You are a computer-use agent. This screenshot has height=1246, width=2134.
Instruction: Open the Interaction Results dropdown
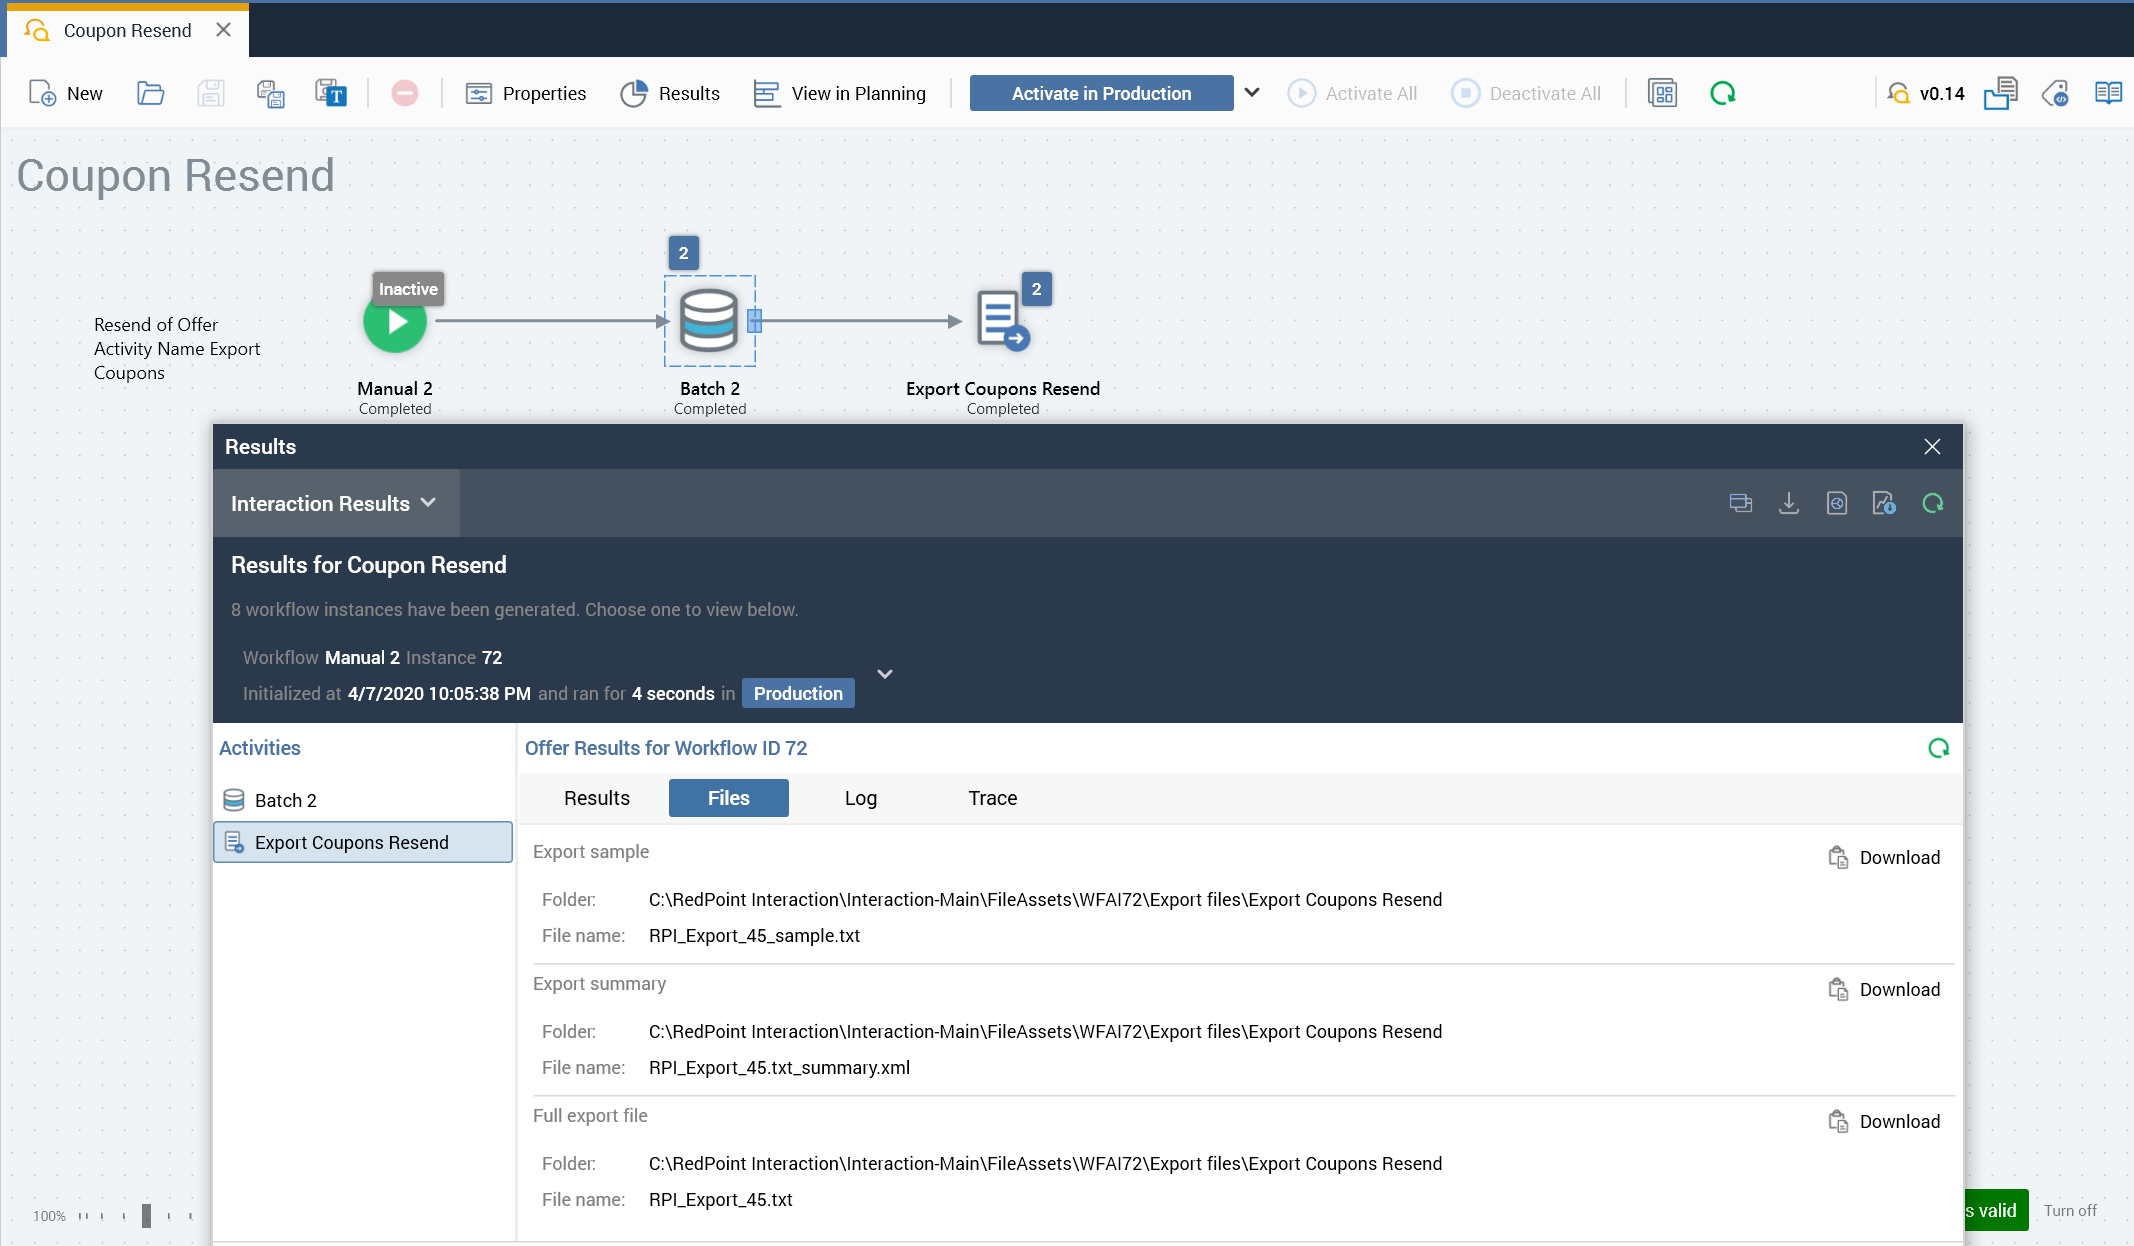tap(334, 503)
